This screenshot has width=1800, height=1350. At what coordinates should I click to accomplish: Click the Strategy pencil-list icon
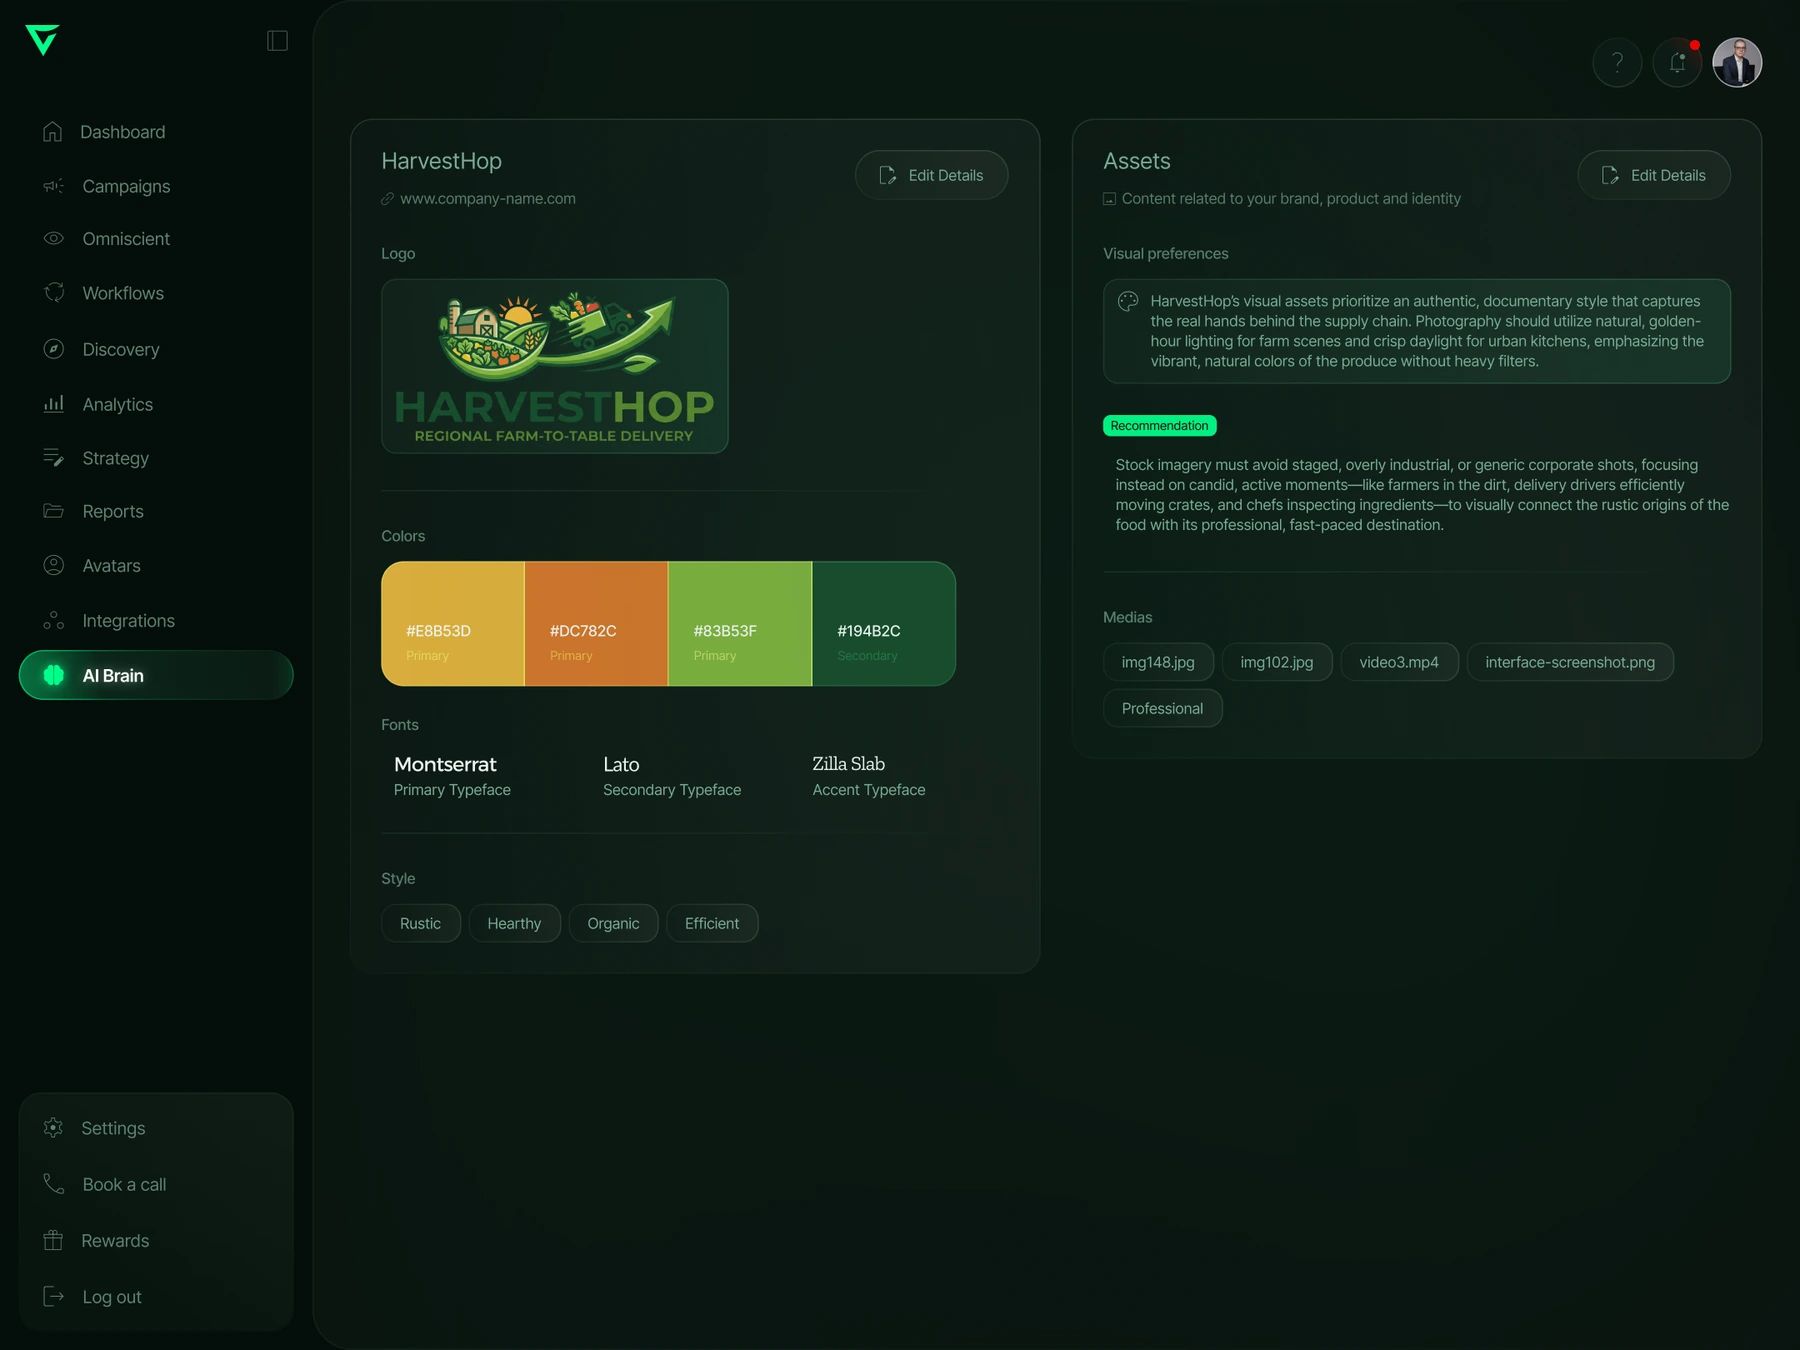tap(53, 458)
